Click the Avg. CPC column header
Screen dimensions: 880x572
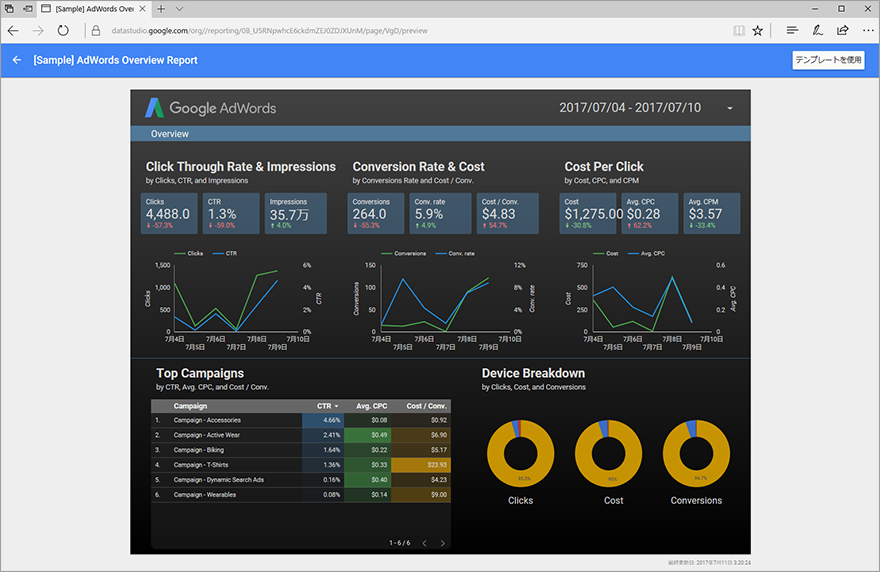372,406
